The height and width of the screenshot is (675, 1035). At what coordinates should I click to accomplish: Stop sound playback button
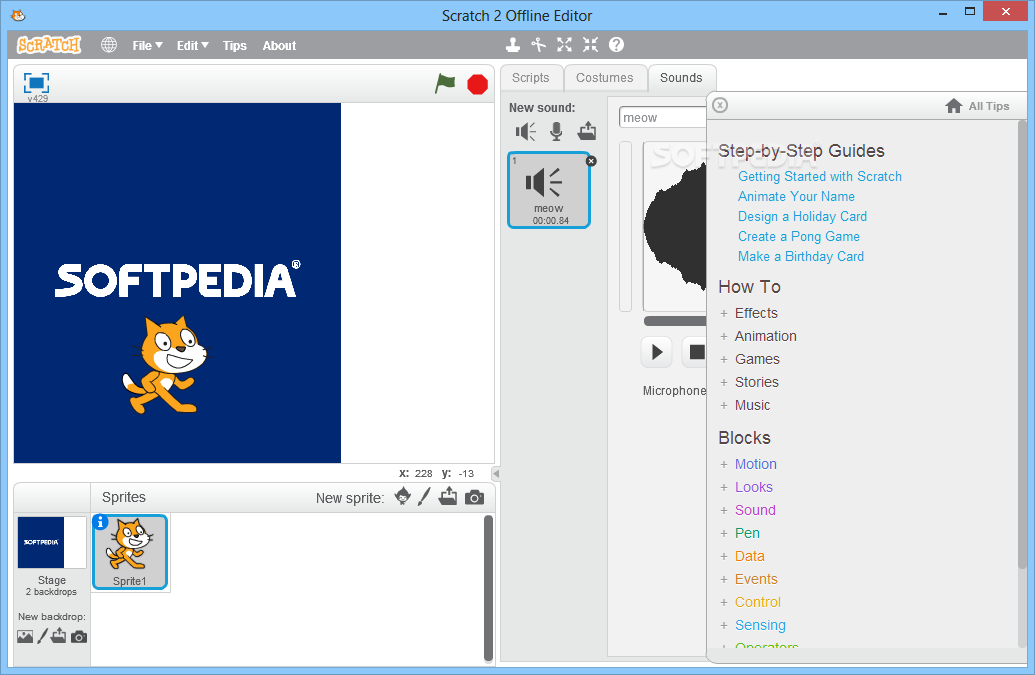(x=694, y=352)
